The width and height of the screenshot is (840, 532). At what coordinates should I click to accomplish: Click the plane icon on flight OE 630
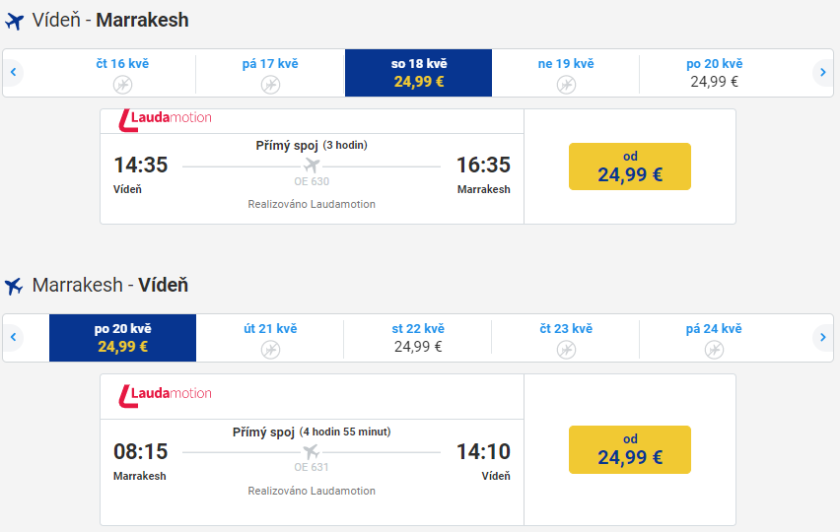312,165
